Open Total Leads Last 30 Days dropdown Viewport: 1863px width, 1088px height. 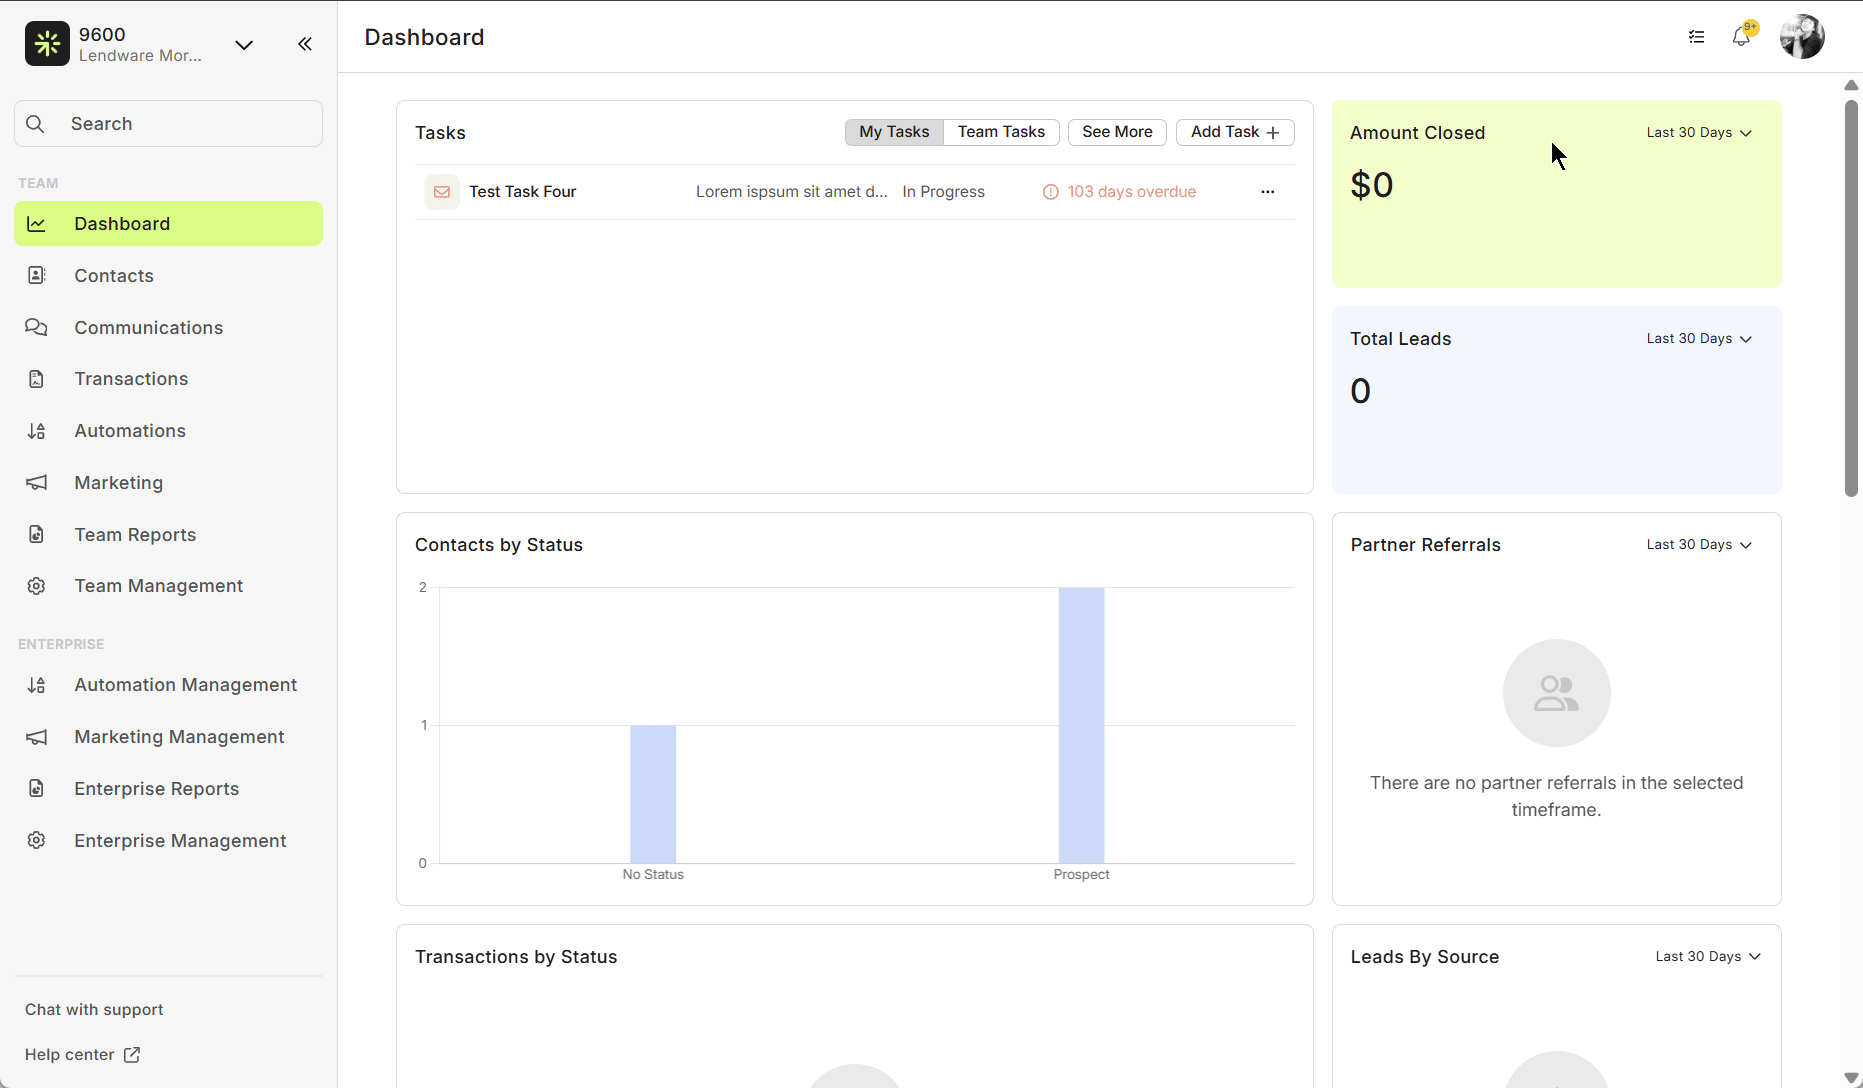pos(1699,339)
